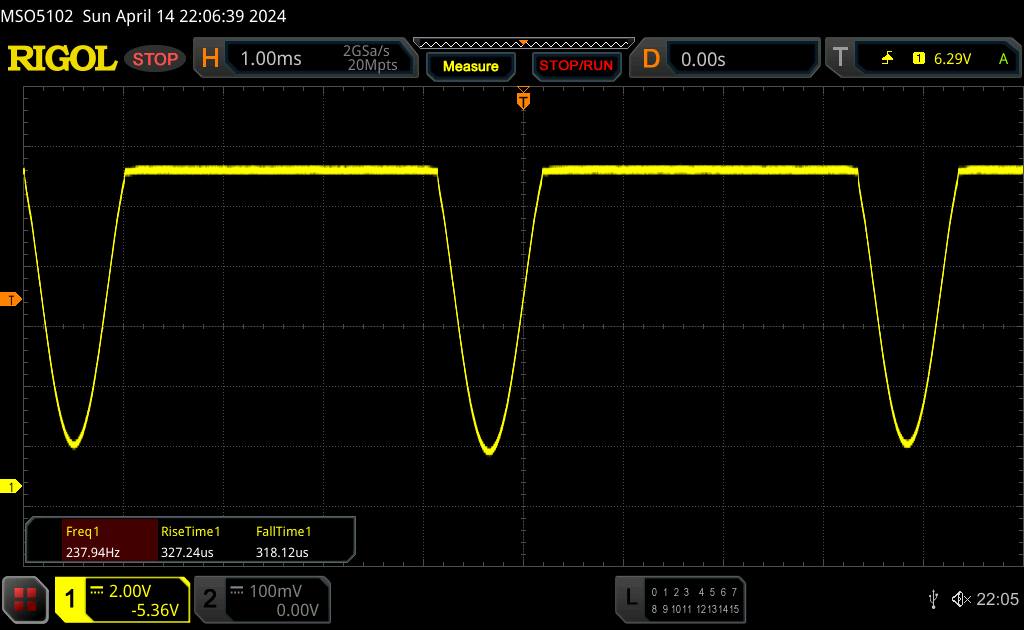Image resolution: width=1024 pixels, height=630 pixels.
Task: Open the delay D settings
Action: (651, 59)
